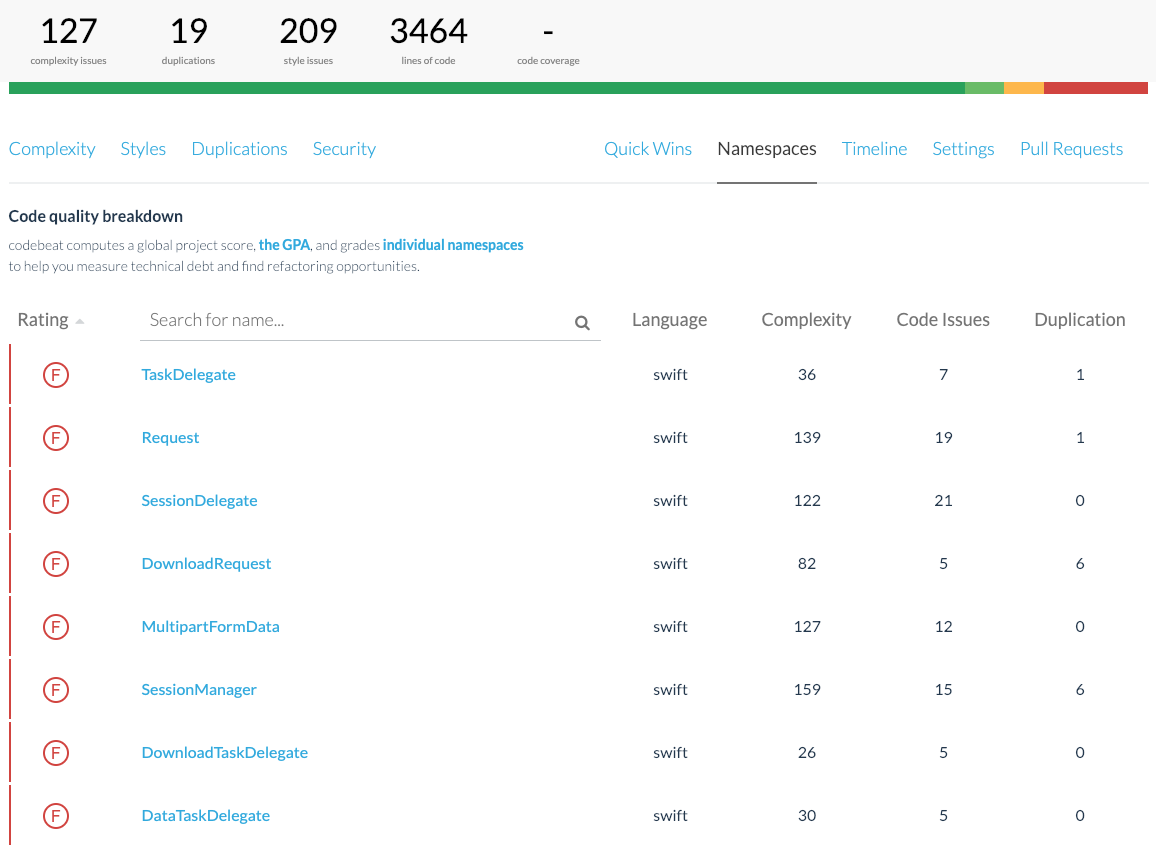The image size is (1156, 848).
Task: Open the Request namespace
Action: tap(170, 438)
